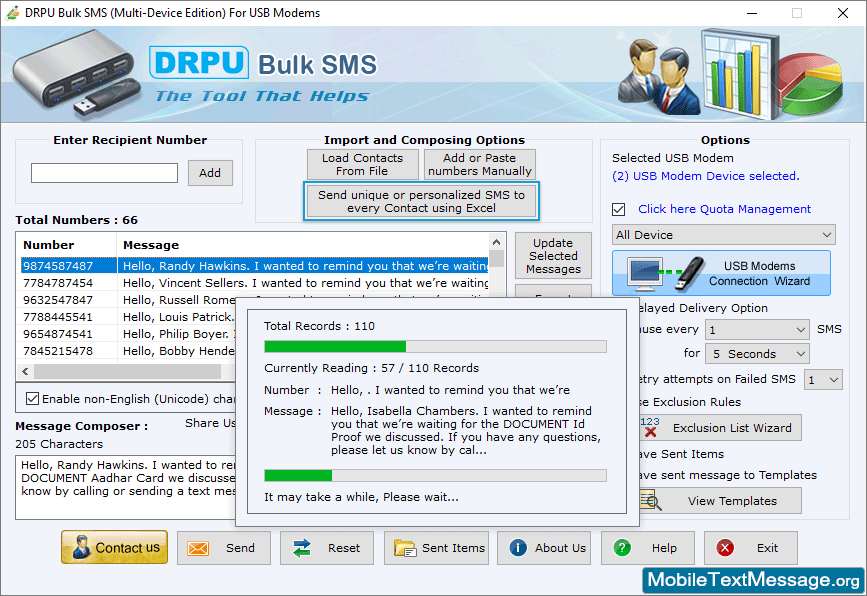Minimize the DRPU Bulk SMS window

tap(752, 13)
